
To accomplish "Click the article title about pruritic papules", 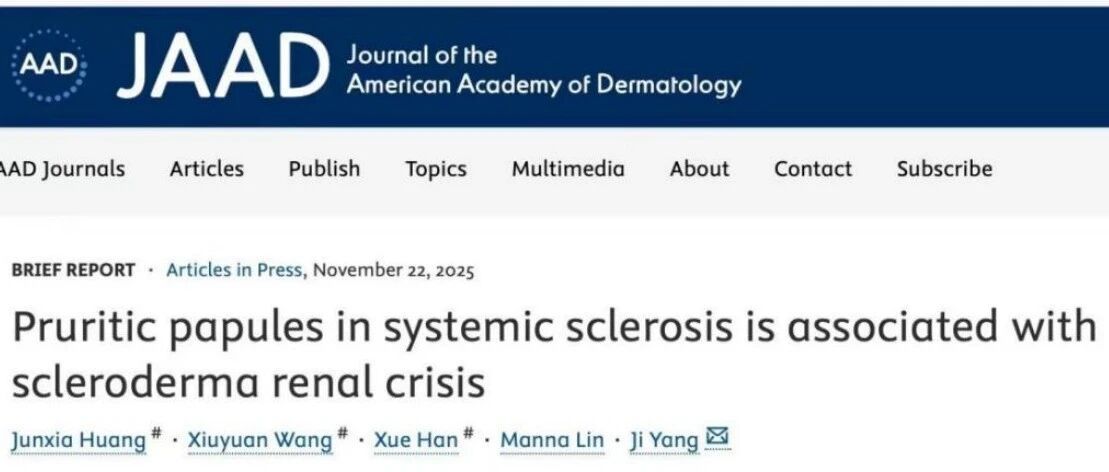I will [553, 354].
